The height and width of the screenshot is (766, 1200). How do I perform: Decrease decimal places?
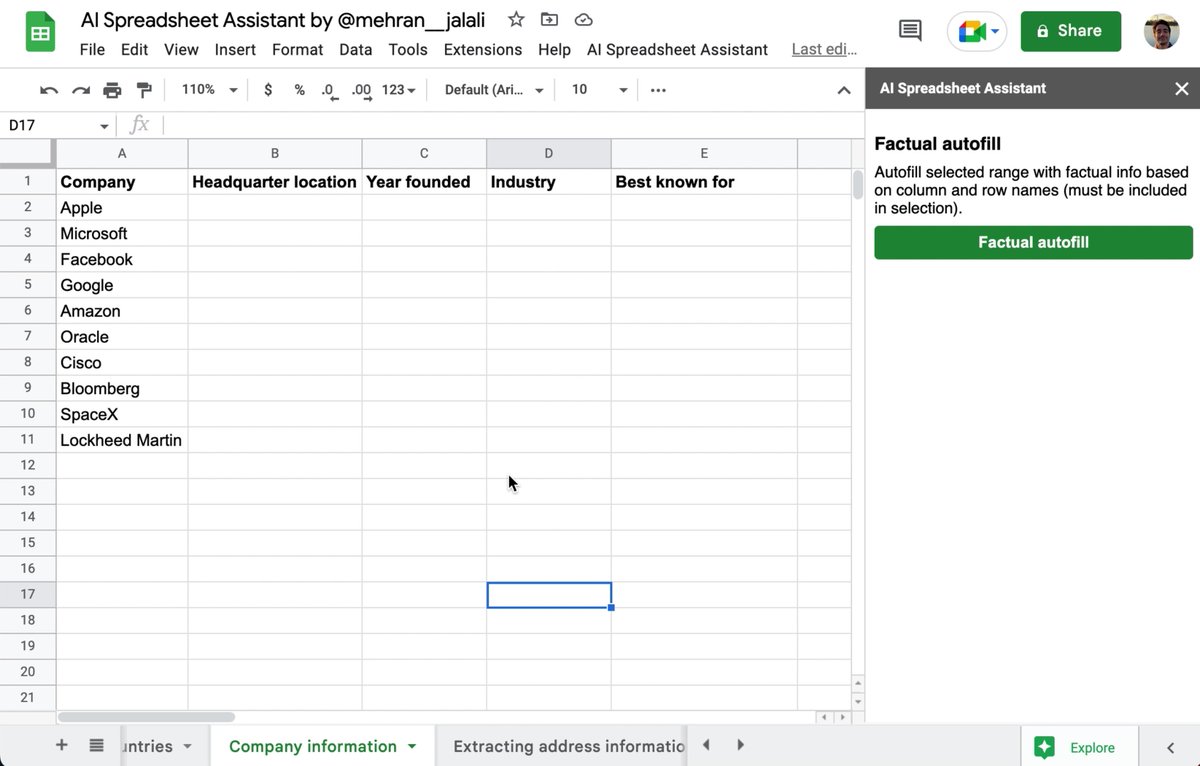pyautogui.click(x=330, y=90)
